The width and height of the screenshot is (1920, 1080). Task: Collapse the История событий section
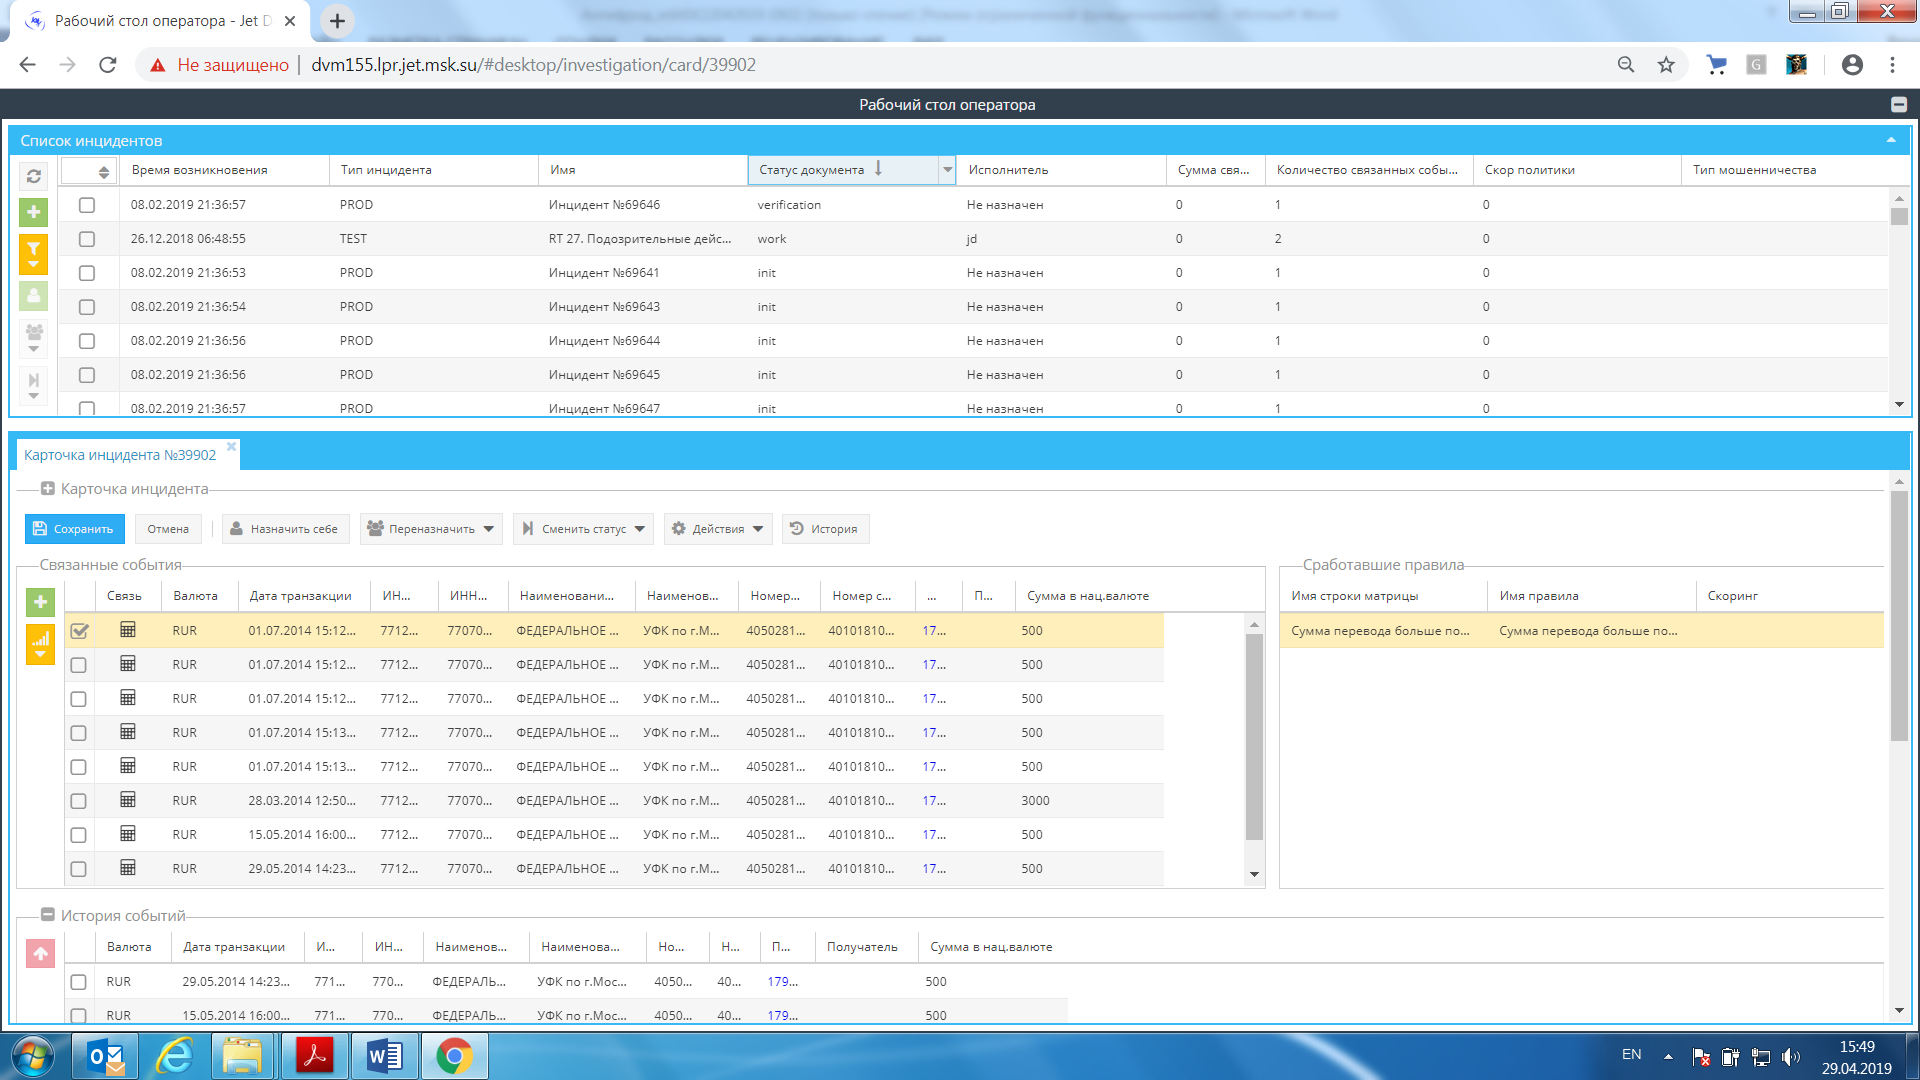coord(47,915)
